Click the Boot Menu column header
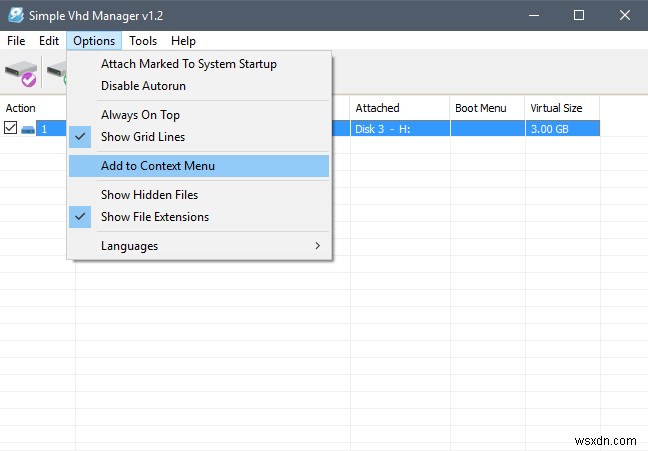 [481, 108]
